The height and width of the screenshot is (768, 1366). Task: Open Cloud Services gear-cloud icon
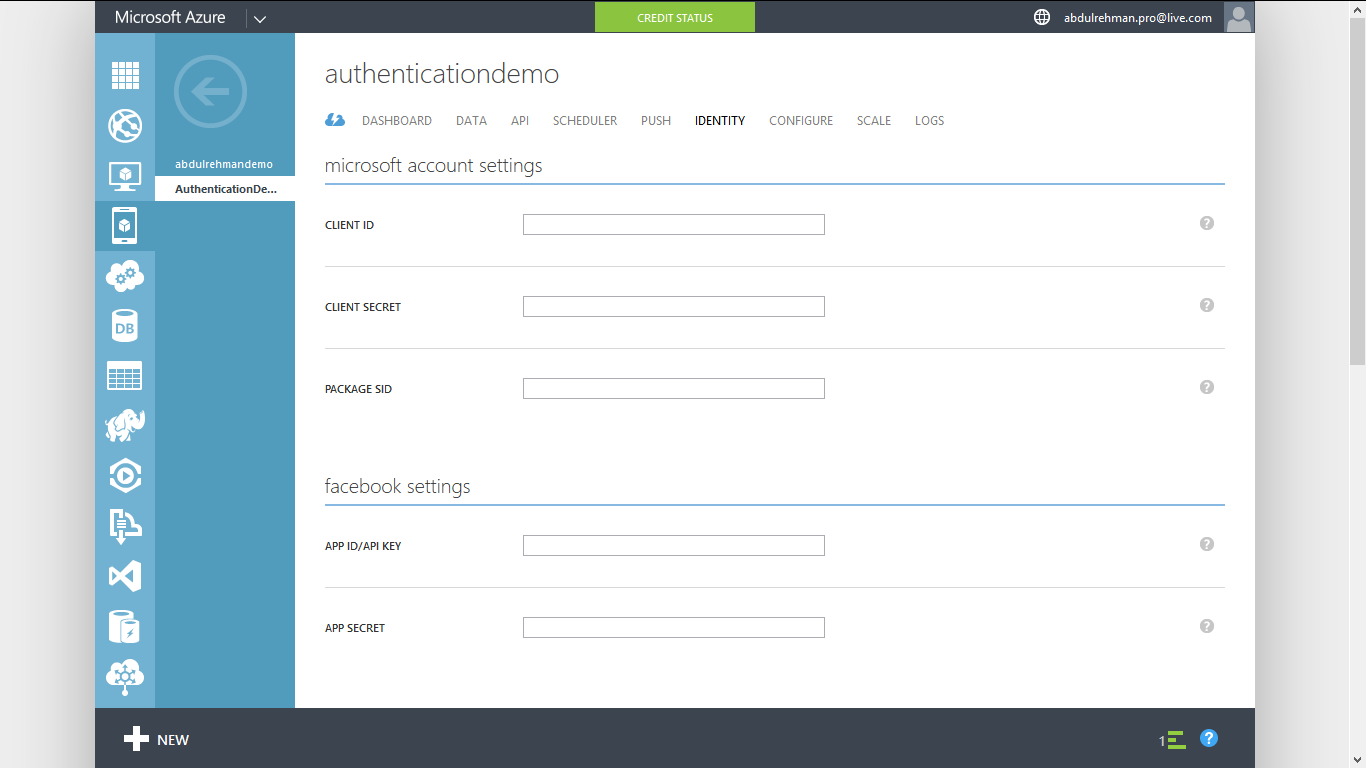click(x=125, y=276)
